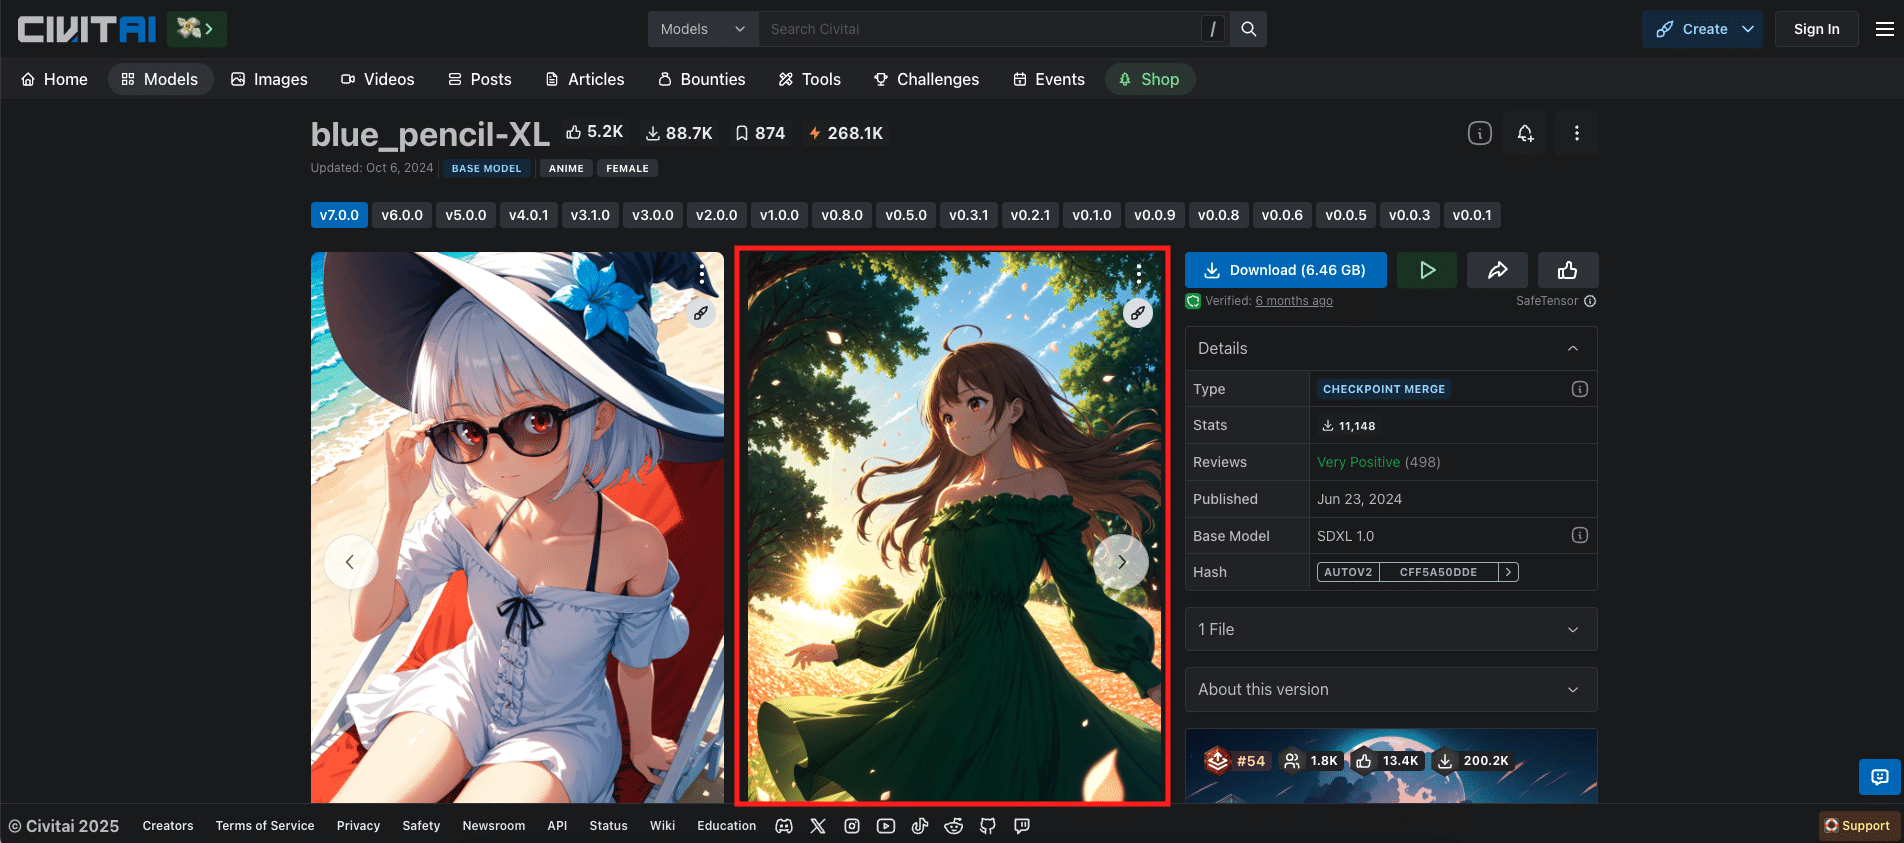Screen dimensions: 1904x843
Task: Open the Models search category dropdown
Action: pos(703,29)
